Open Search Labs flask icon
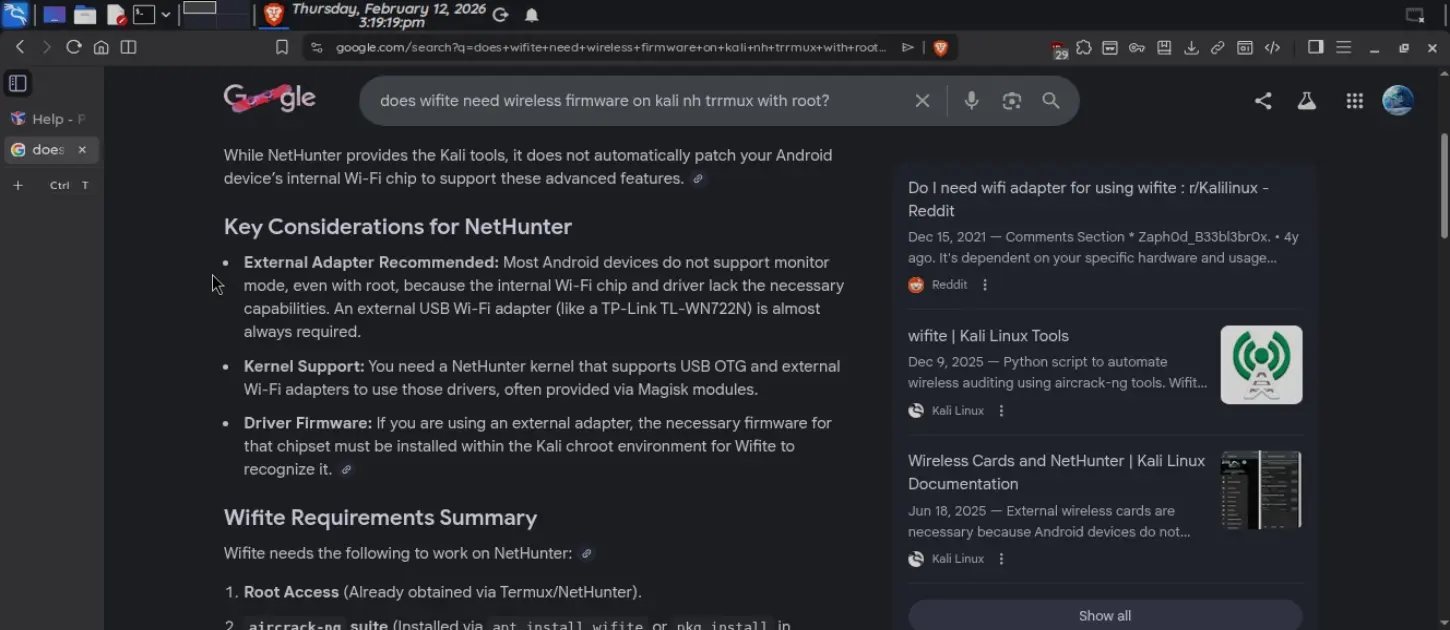This screenshot has width=1450, height=630. click(x=1306, y=101)
